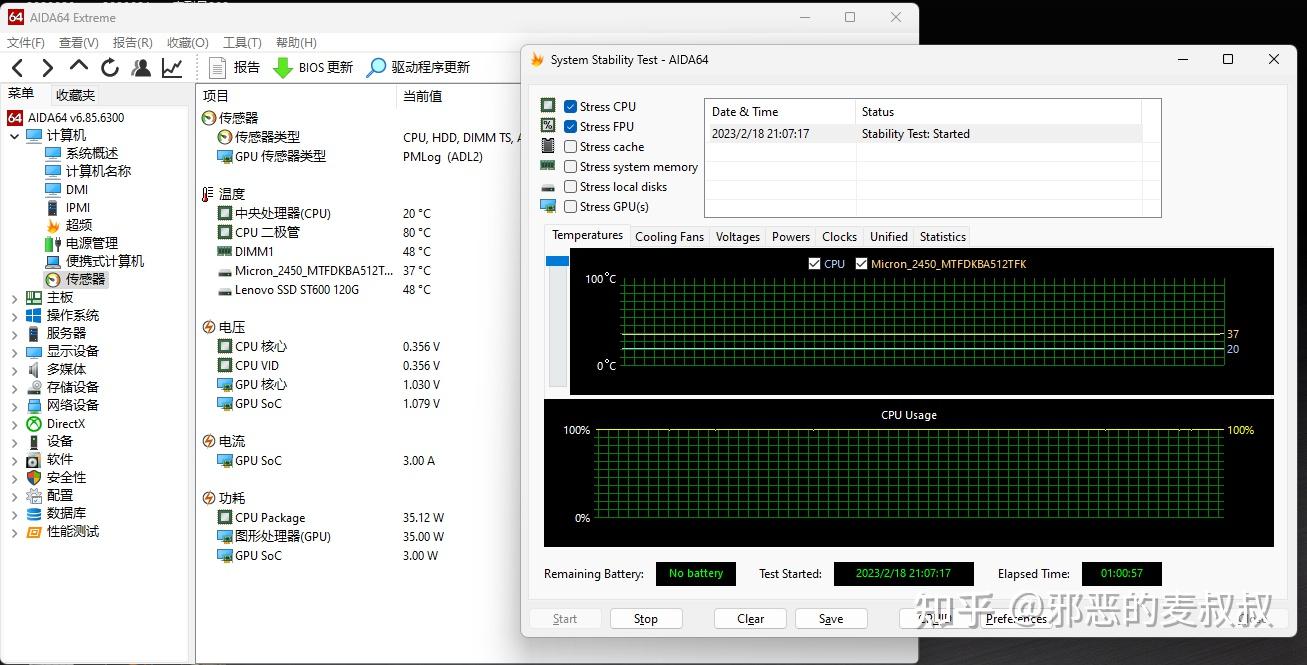The width and height of the screenshot is (1307, 665).
Task: Click the refresh toolbar icon
Action: click(x=110, y=67)
